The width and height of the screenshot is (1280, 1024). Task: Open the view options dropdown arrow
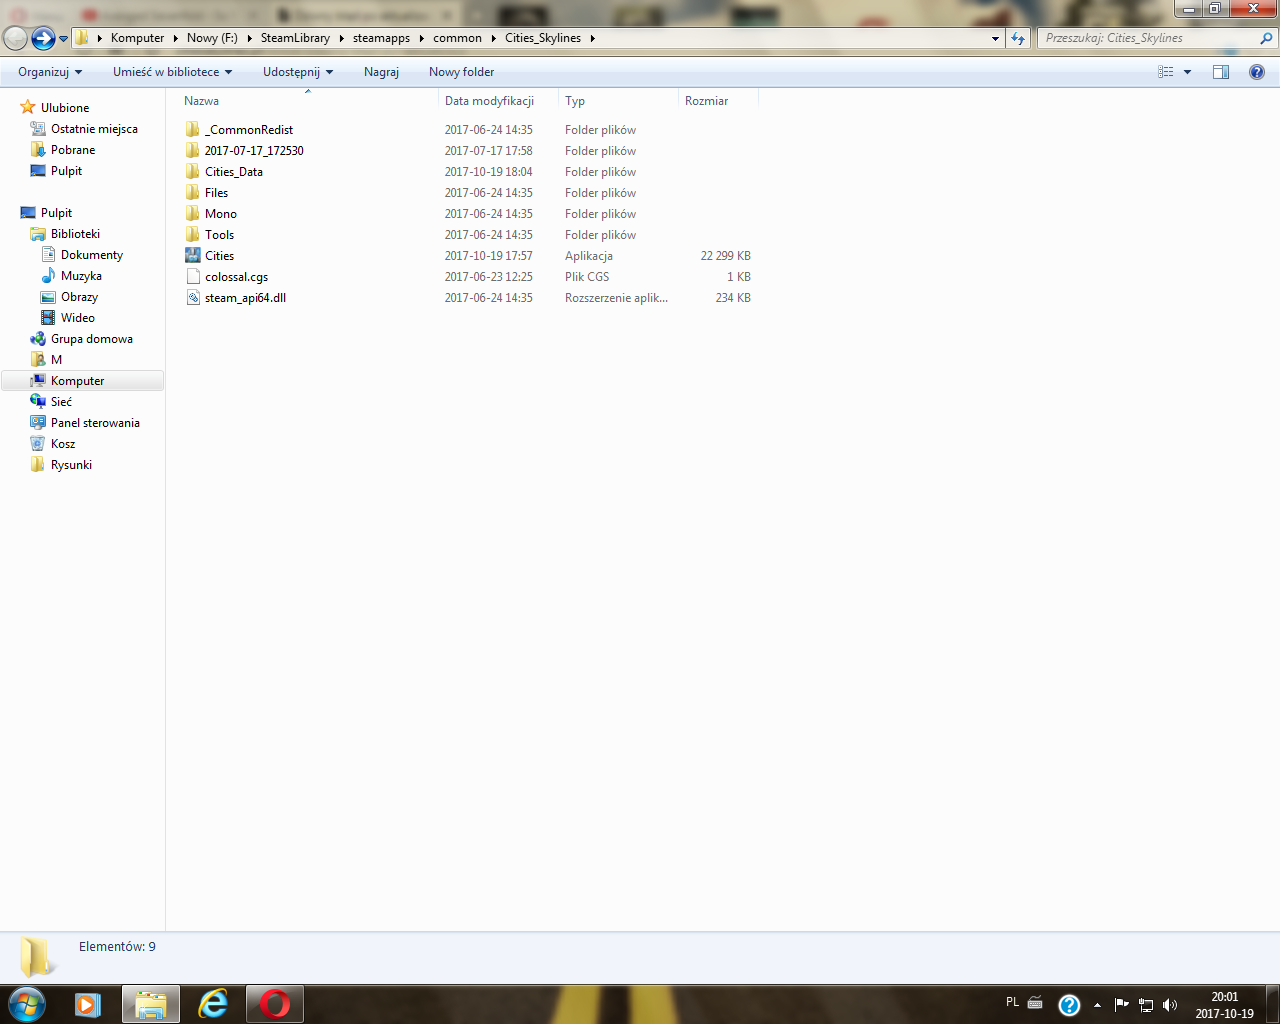1188,72
